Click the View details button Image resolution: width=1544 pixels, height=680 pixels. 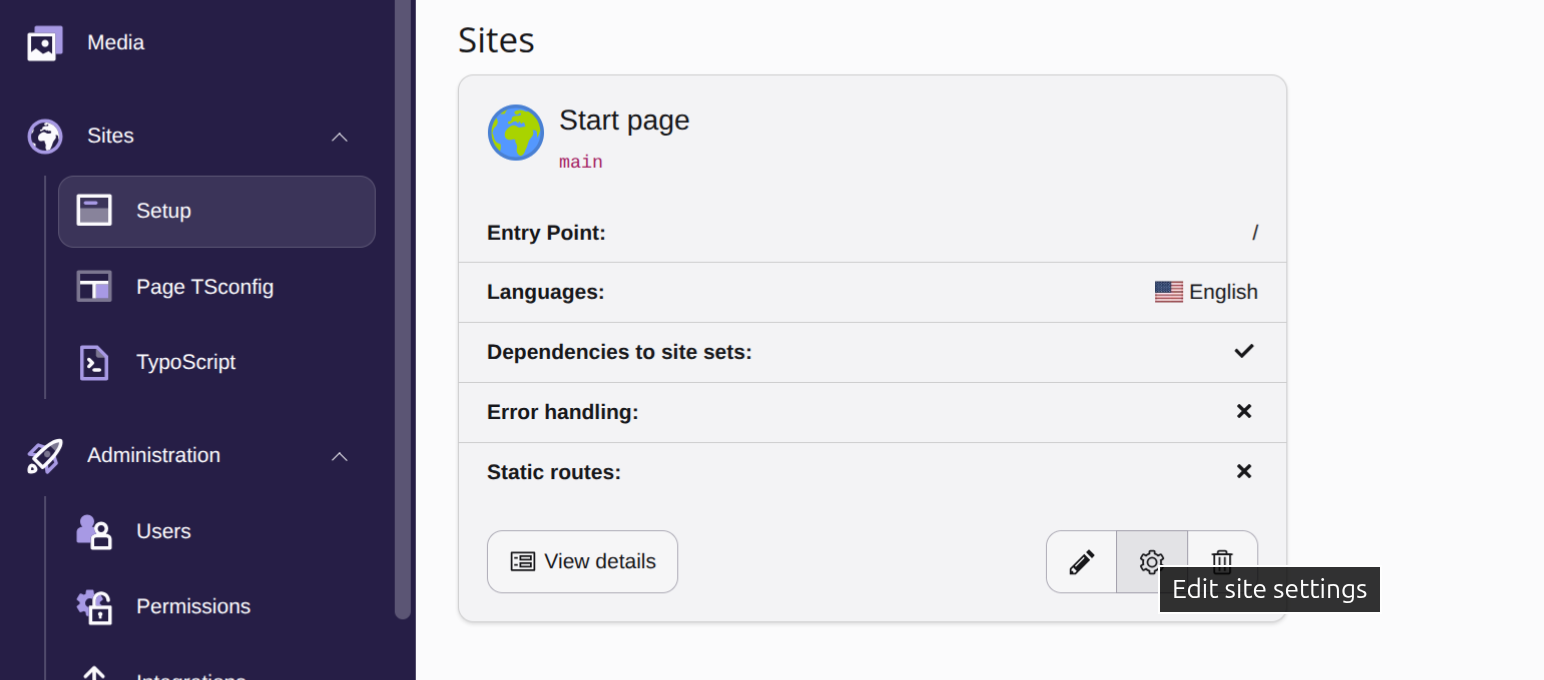click(582, 561)
